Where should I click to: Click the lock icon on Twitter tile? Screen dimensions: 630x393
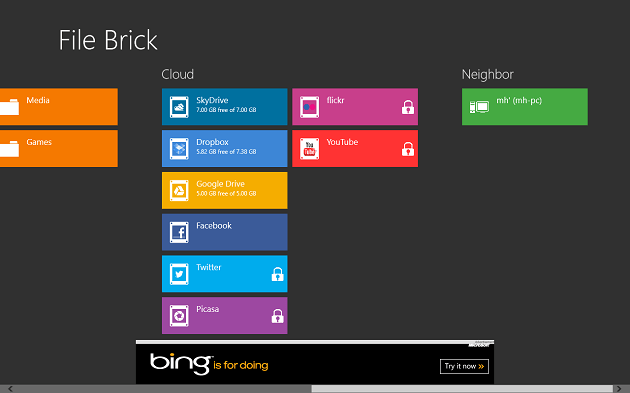click(x=278, y=274)
